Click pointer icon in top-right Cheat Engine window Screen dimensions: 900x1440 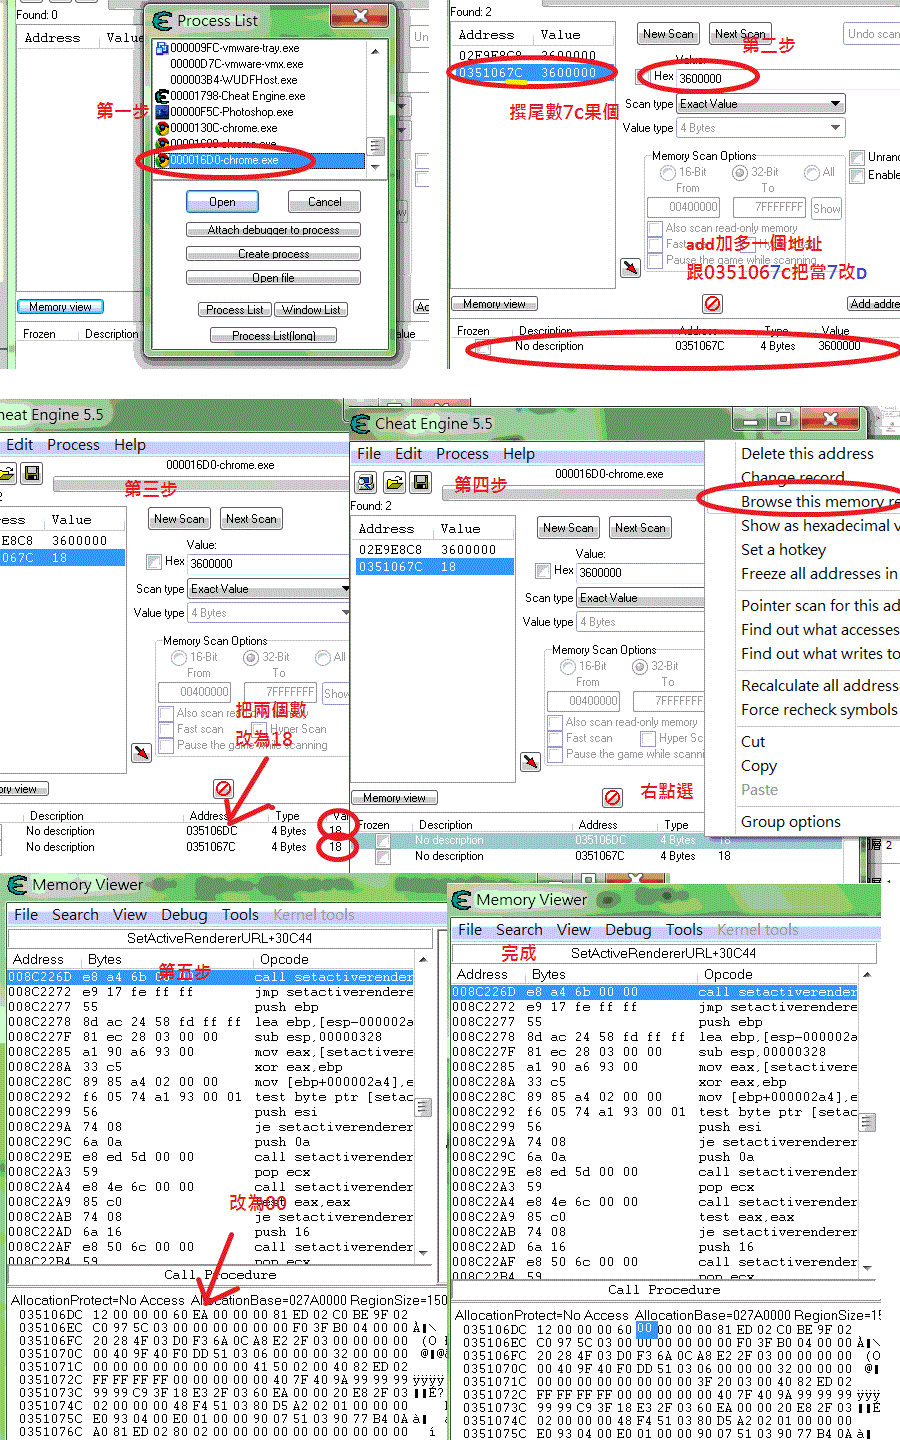[x=630, y=267]
